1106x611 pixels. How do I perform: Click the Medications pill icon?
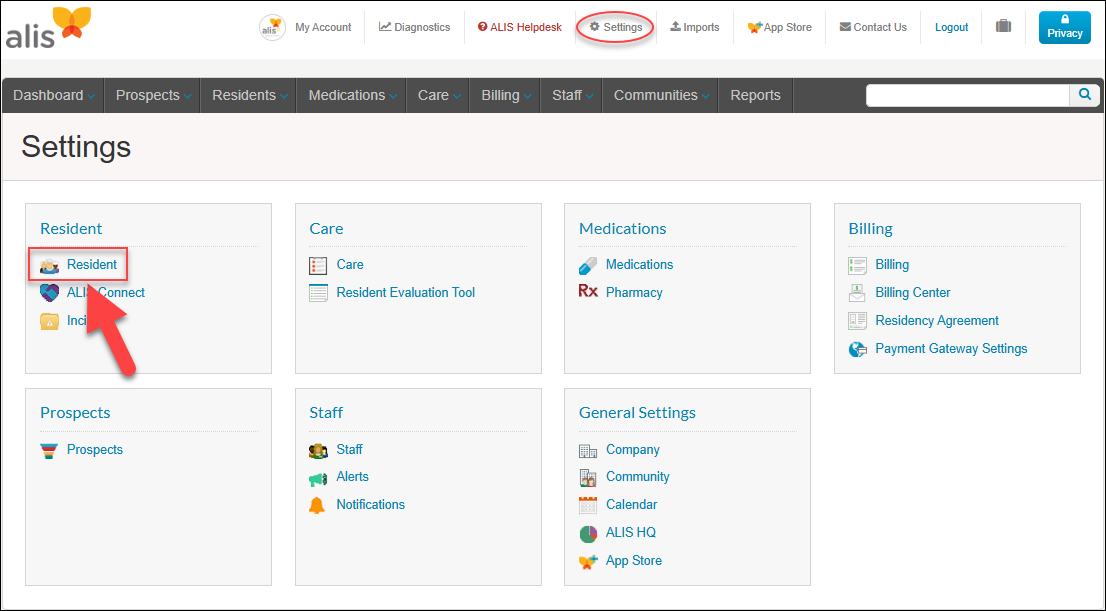(588, 265)
